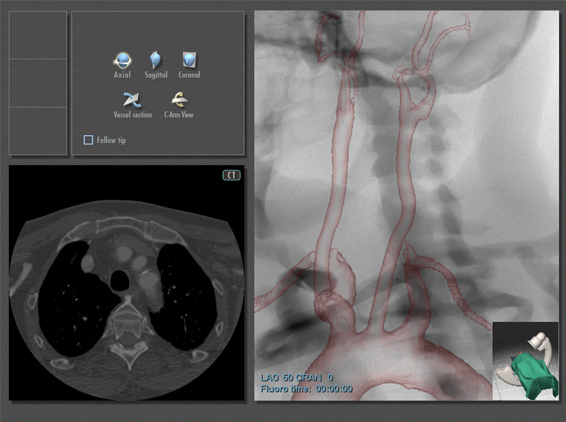This screenshot has height=422, width=566.
Task: Select the top empty slot in left panel
Action: click(x=38, y=35)
